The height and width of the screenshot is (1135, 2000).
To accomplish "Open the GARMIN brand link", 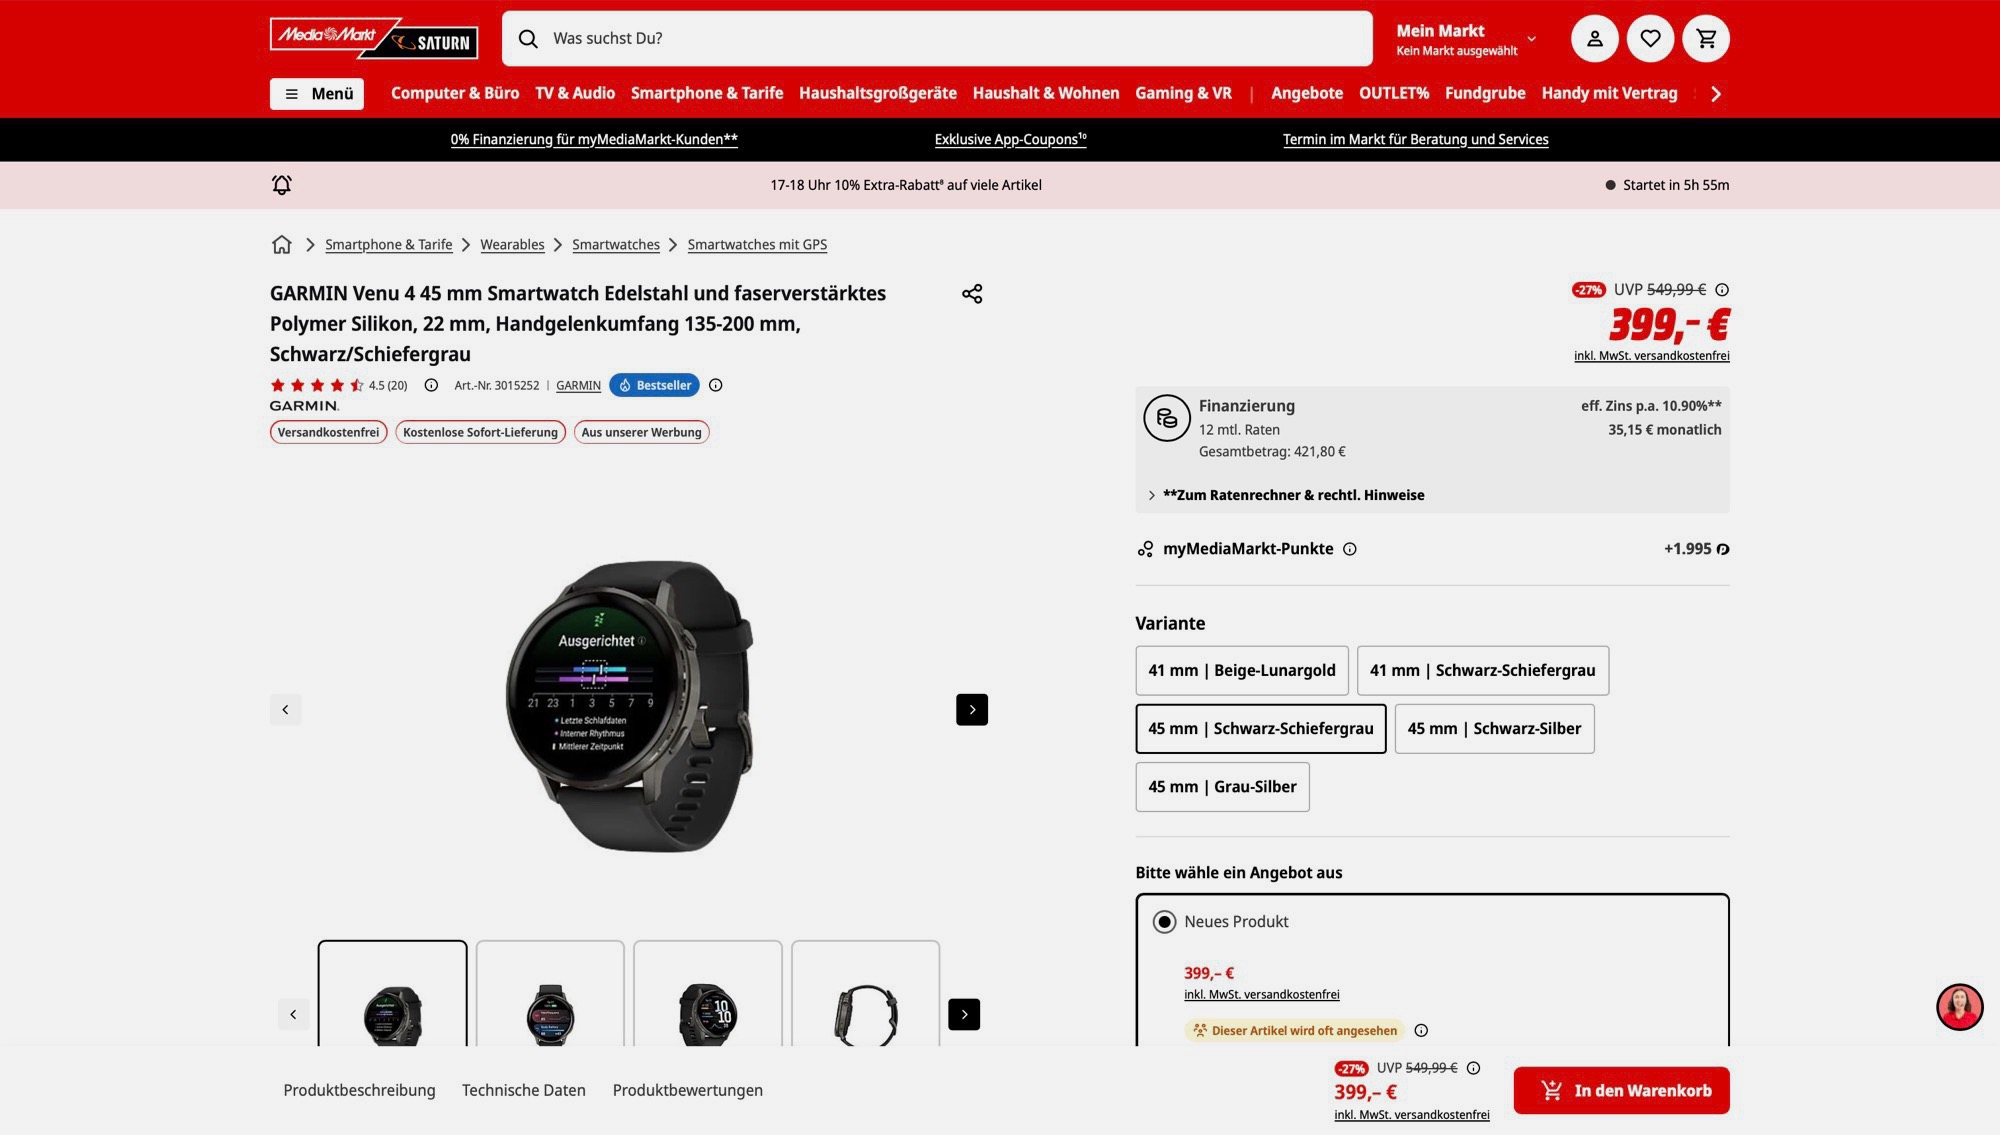I will [578, 386].
